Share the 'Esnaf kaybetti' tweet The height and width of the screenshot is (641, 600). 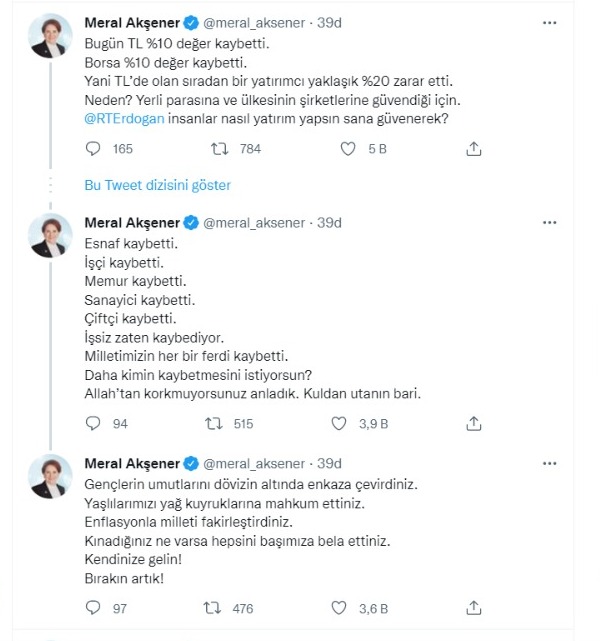(x=473, y=424)
